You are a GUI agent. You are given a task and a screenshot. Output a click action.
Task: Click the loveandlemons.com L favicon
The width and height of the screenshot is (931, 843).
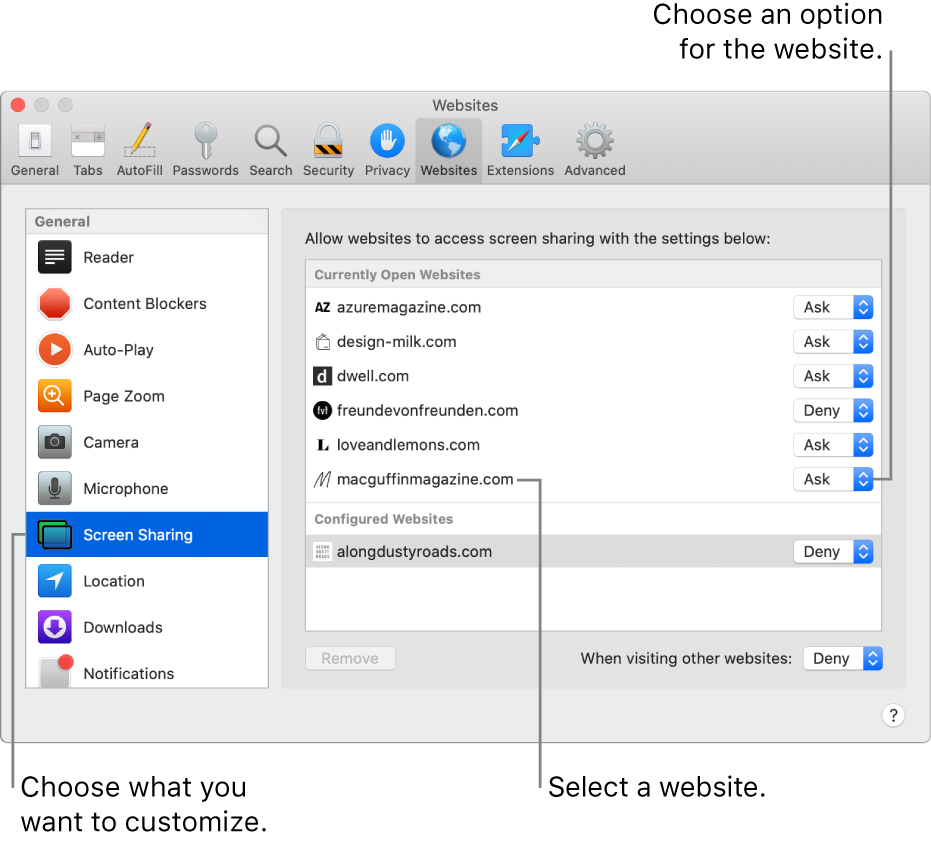pos(322,445)
